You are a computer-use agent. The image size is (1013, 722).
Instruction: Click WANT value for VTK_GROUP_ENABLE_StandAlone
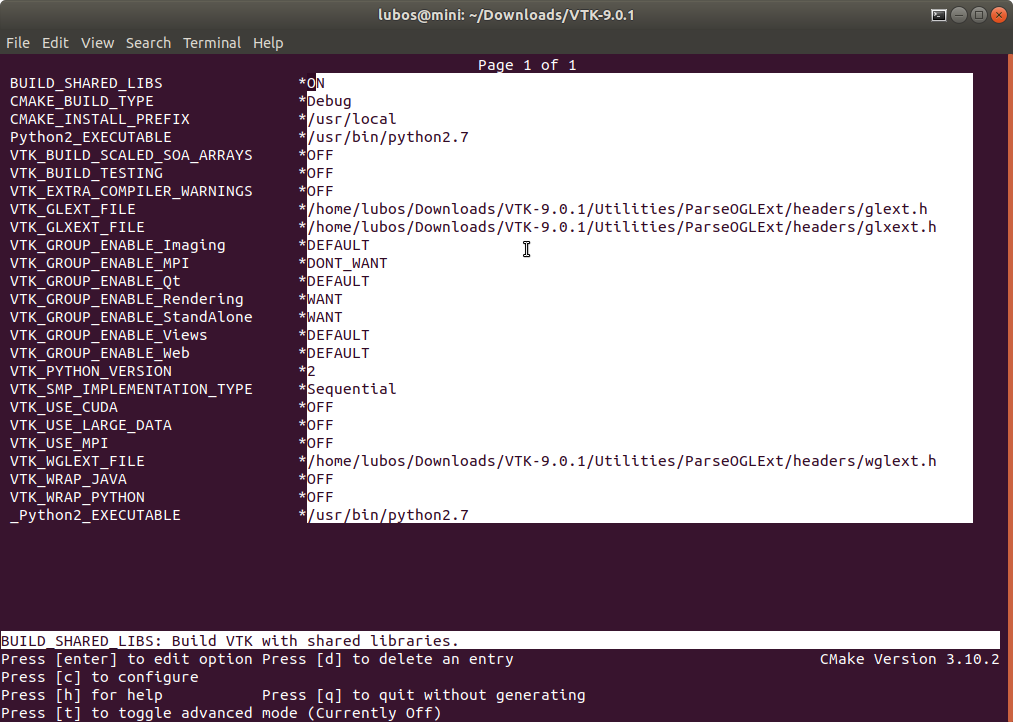coord(325,318)
